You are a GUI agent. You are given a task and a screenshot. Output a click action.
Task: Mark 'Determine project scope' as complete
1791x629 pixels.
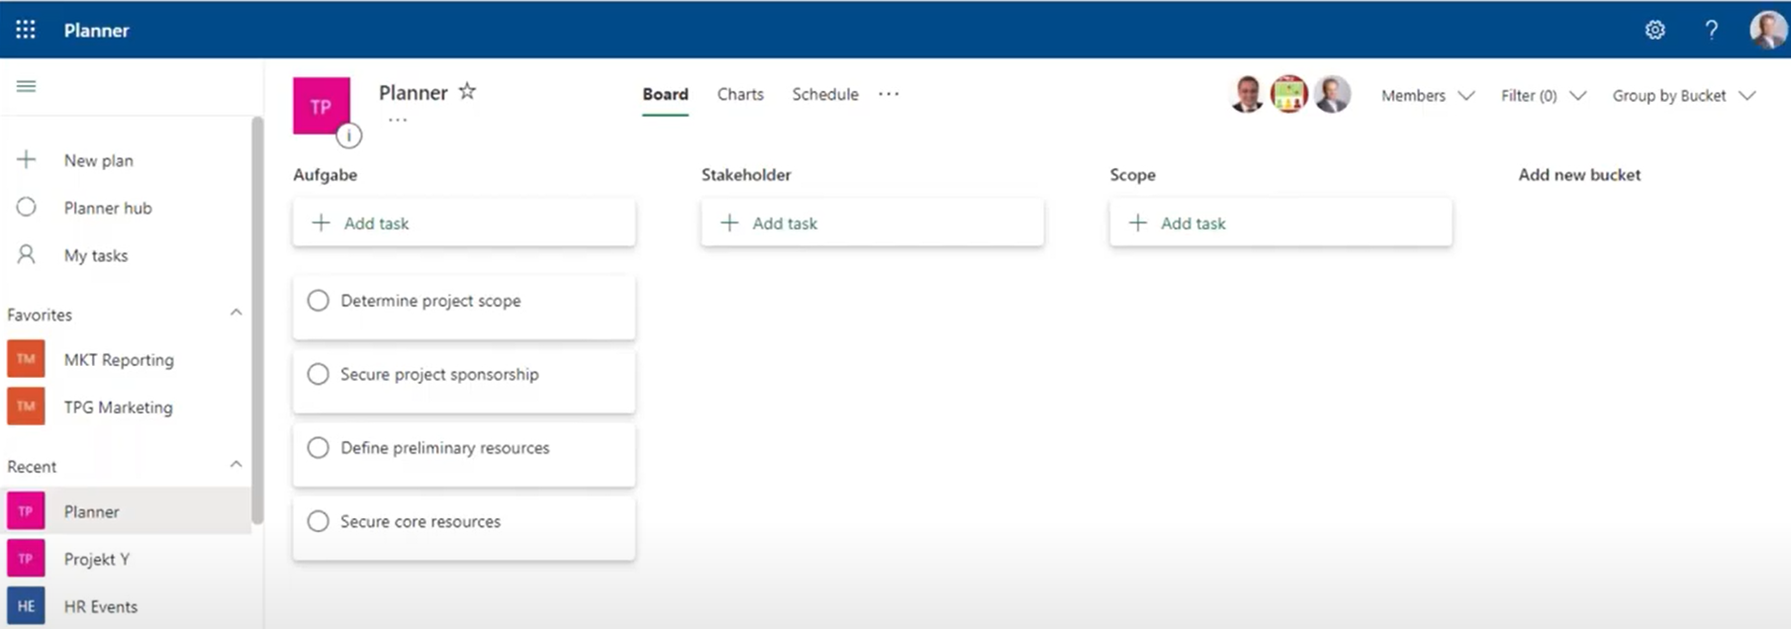pyautogui.click(x=318, y=301)
